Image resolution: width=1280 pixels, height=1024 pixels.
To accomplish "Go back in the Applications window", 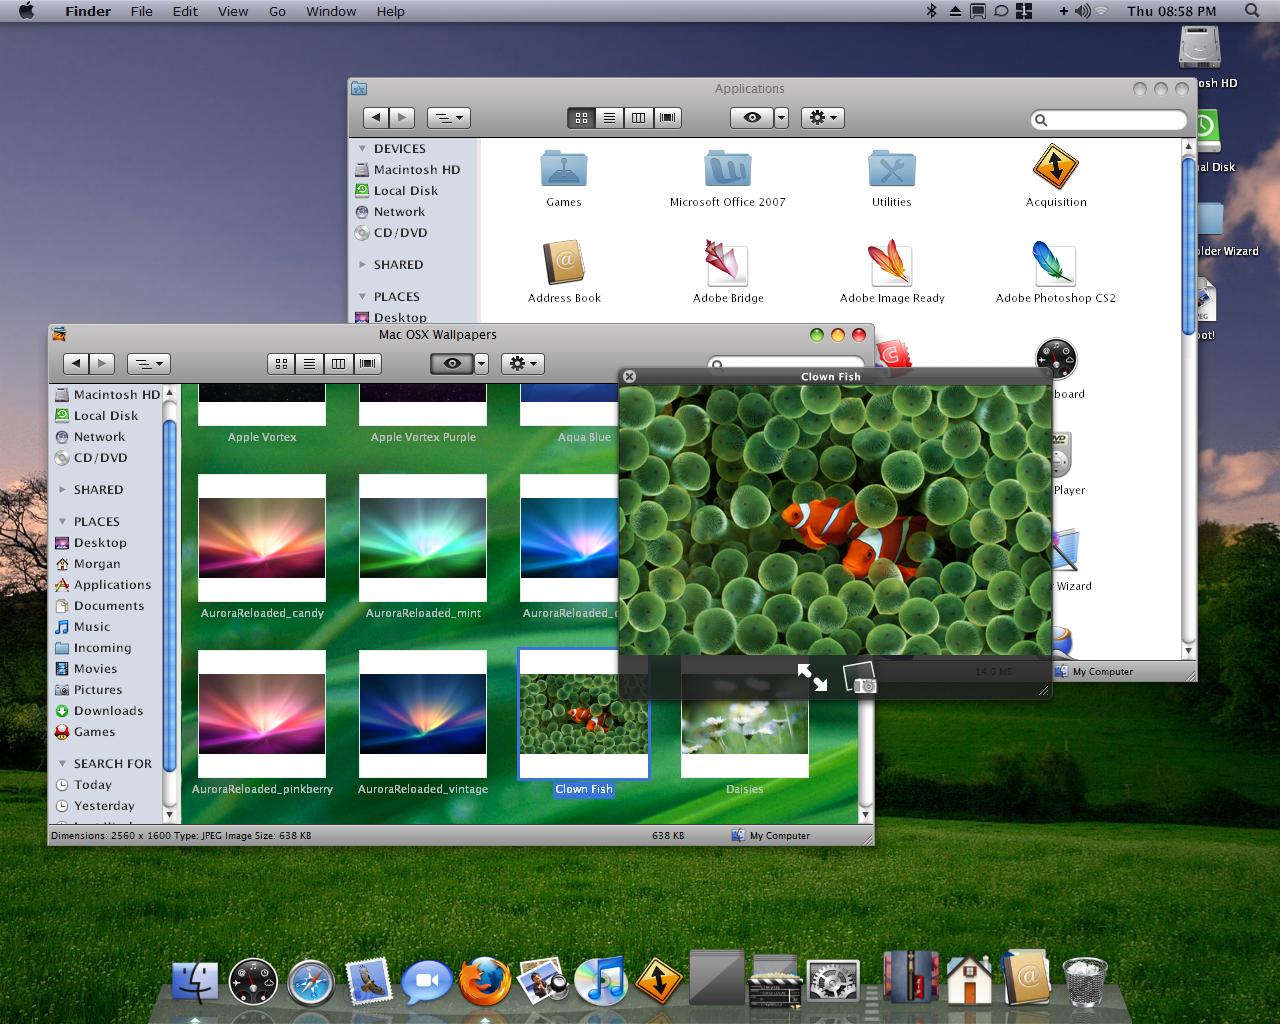I will [376, 118].
